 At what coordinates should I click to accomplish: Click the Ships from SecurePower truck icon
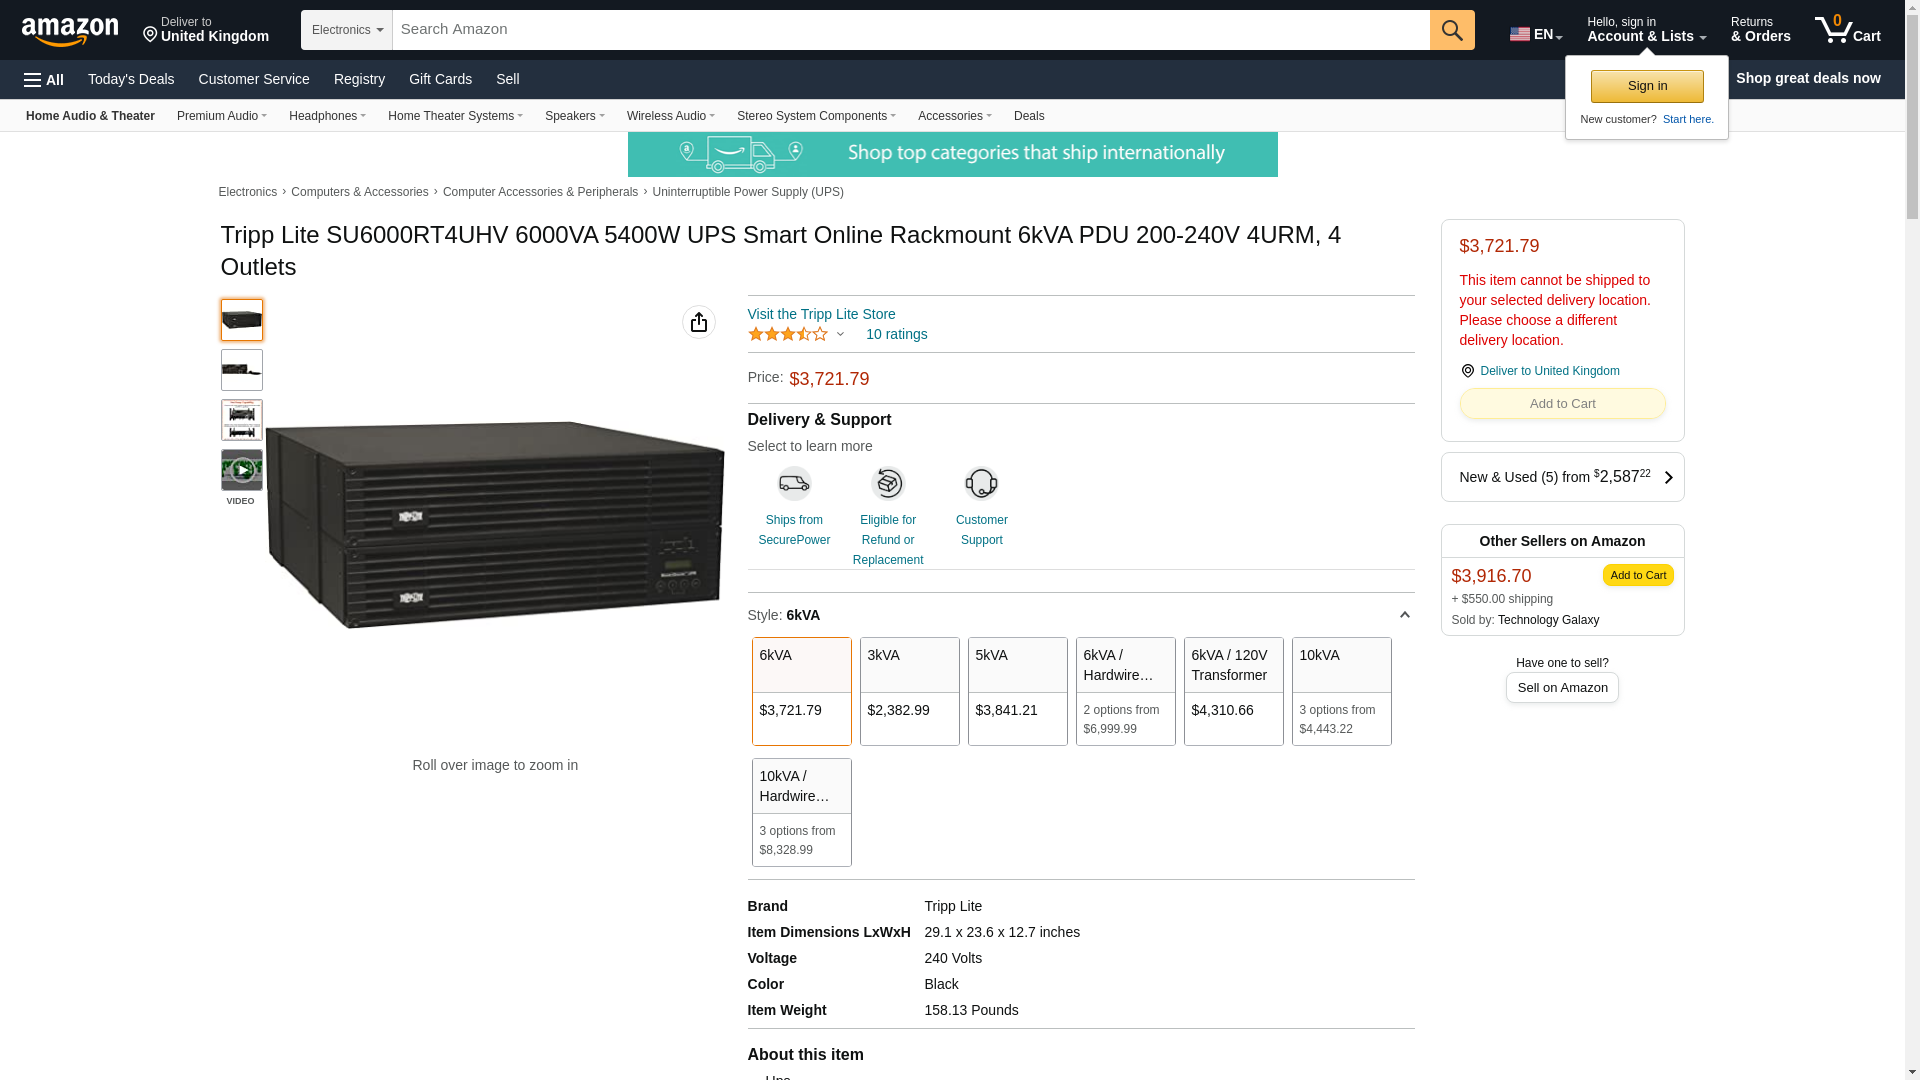tap(794, 484)
